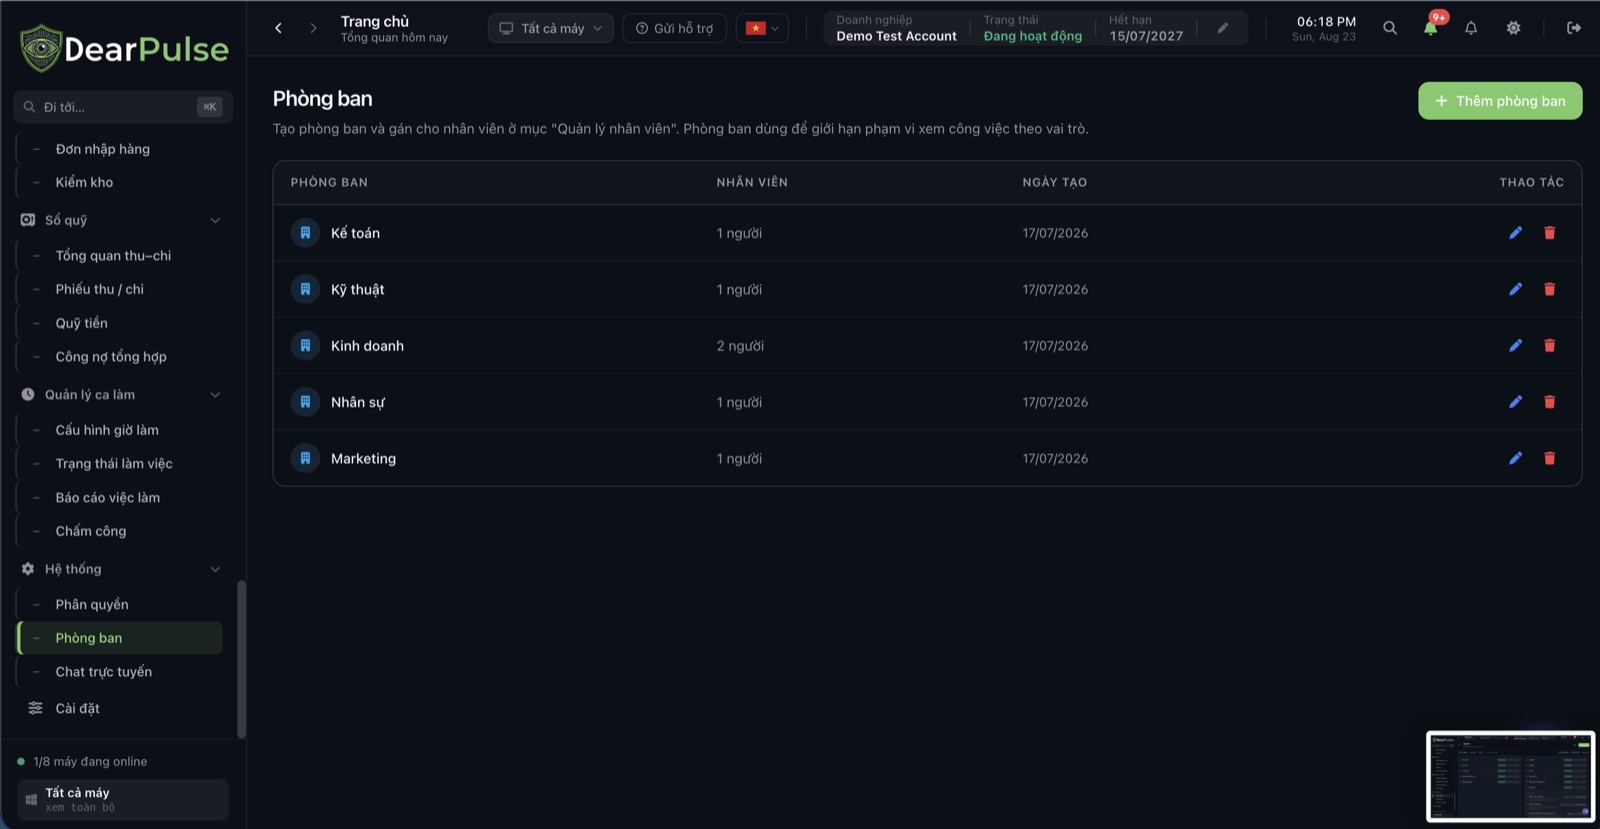
Task: Delete the Kế toán department
Action: click(x=1549, y=233)
